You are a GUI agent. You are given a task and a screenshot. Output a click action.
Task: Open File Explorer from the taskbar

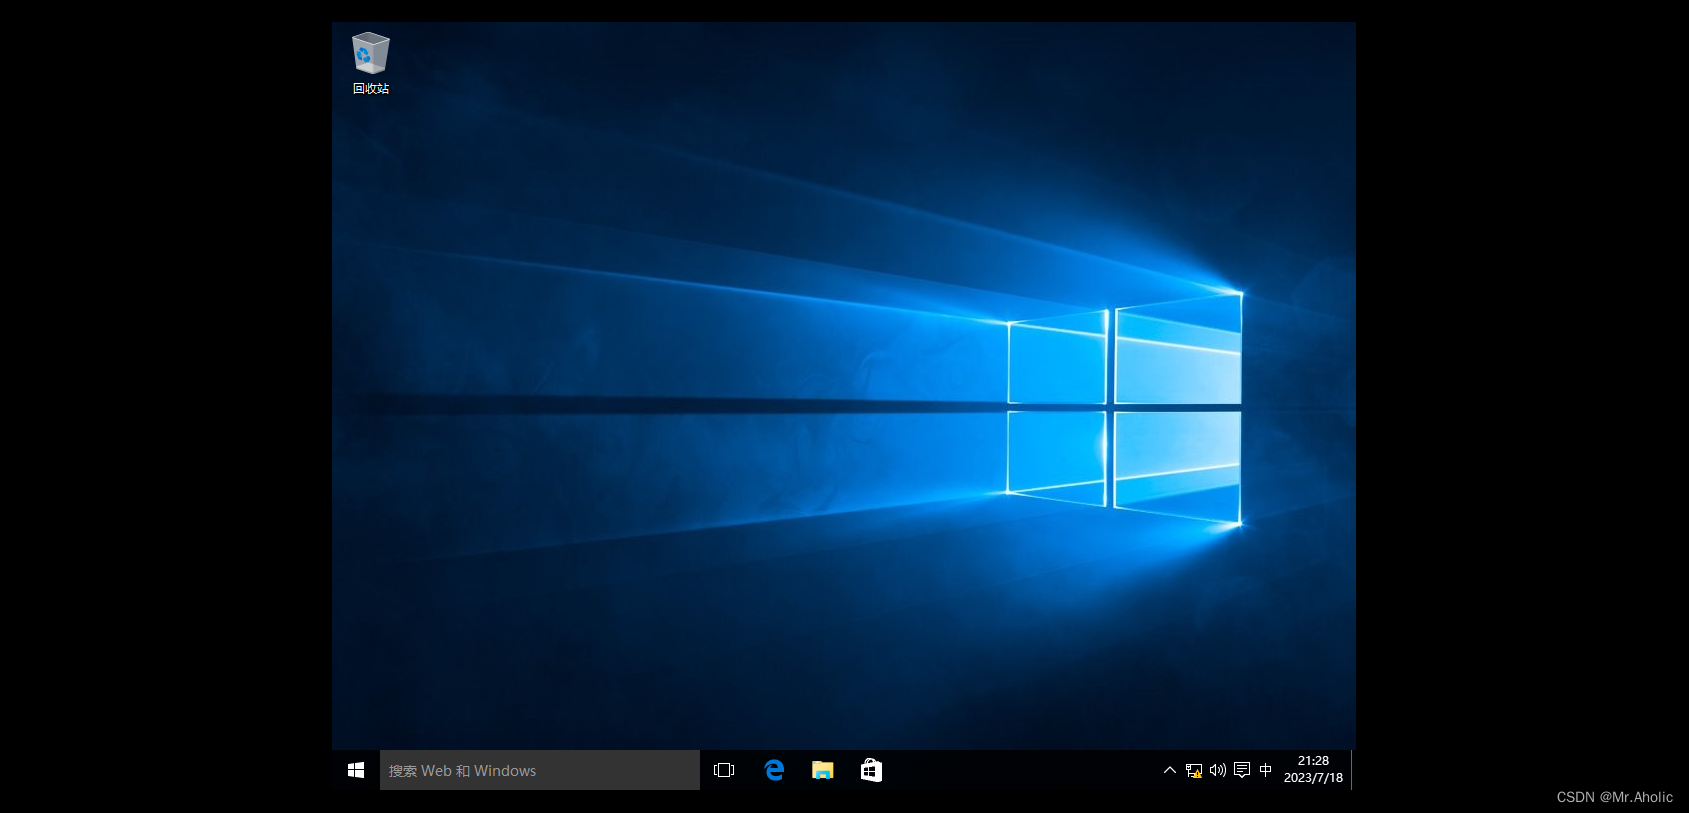pos(822,770)
